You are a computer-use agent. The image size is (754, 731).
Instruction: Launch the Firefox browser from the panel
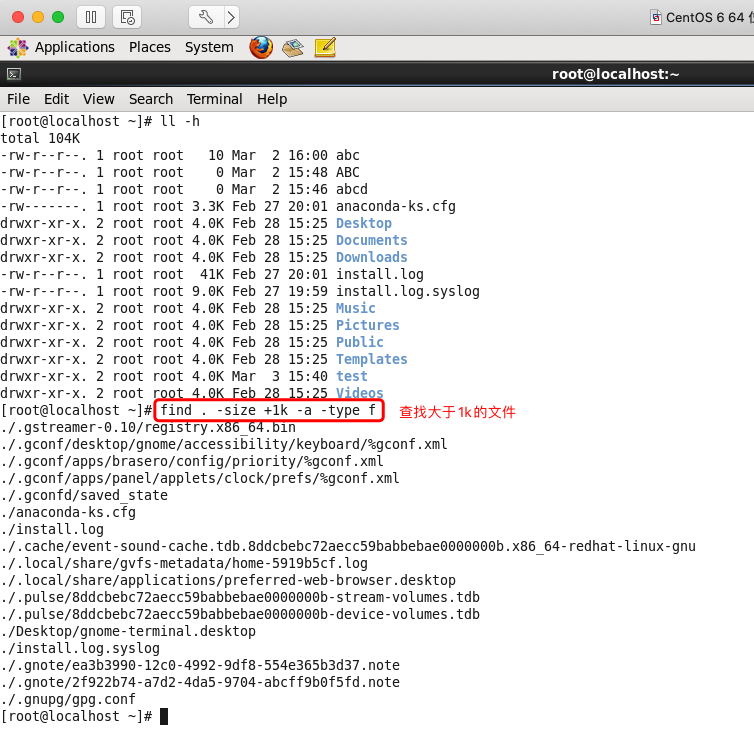coord(261,47)
